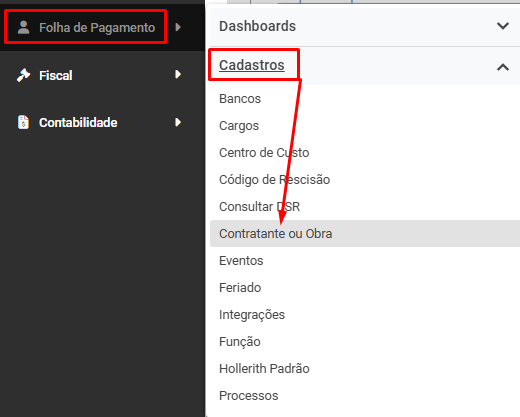This screenshot has width=520, height=417.
Task: Expand the Folha de Pagamento submenu arrow
Action: [x=178, y=27]
